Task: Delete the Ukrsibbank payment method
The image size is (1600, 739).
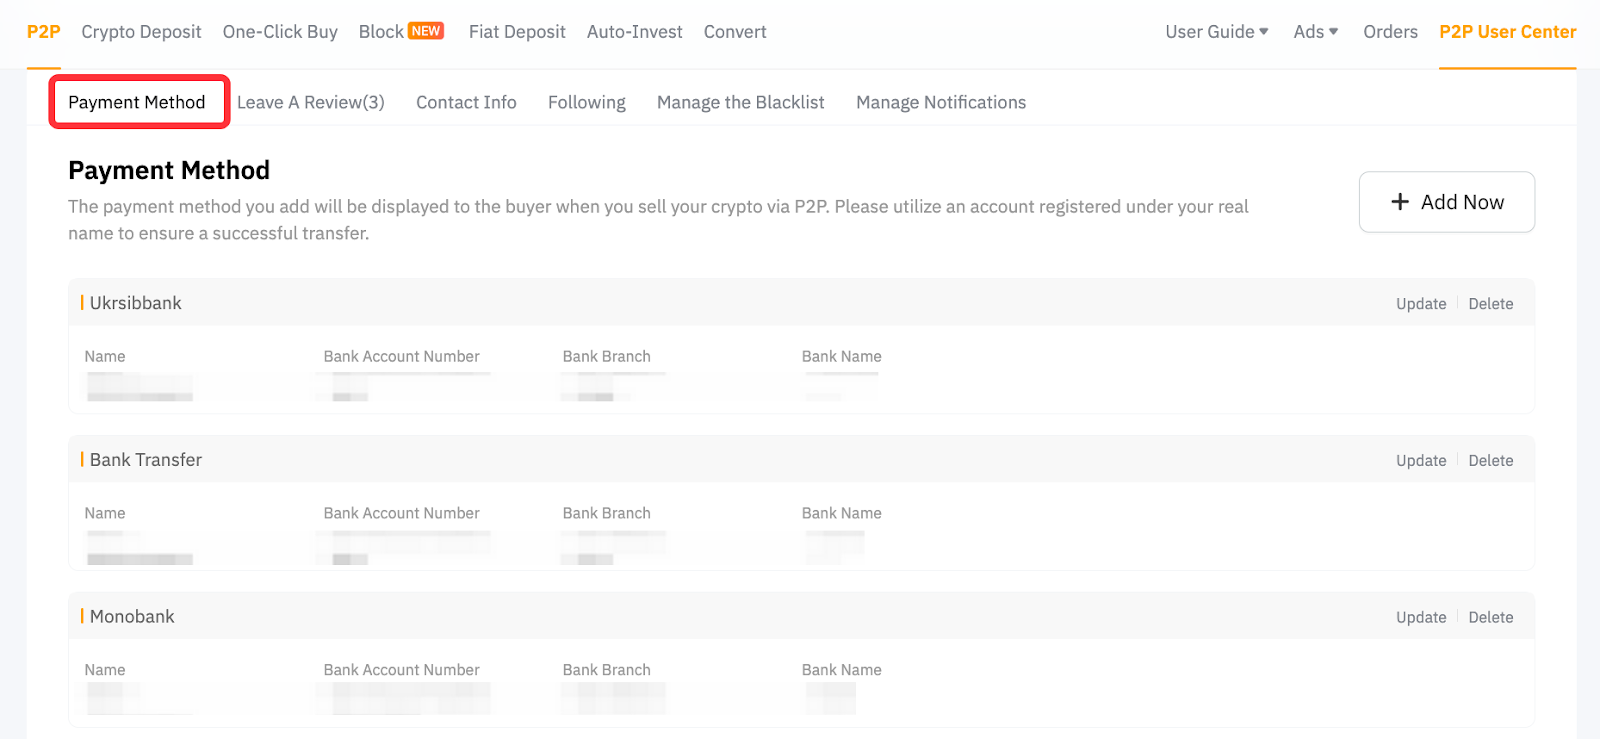Action: [x=1490, y=304]
